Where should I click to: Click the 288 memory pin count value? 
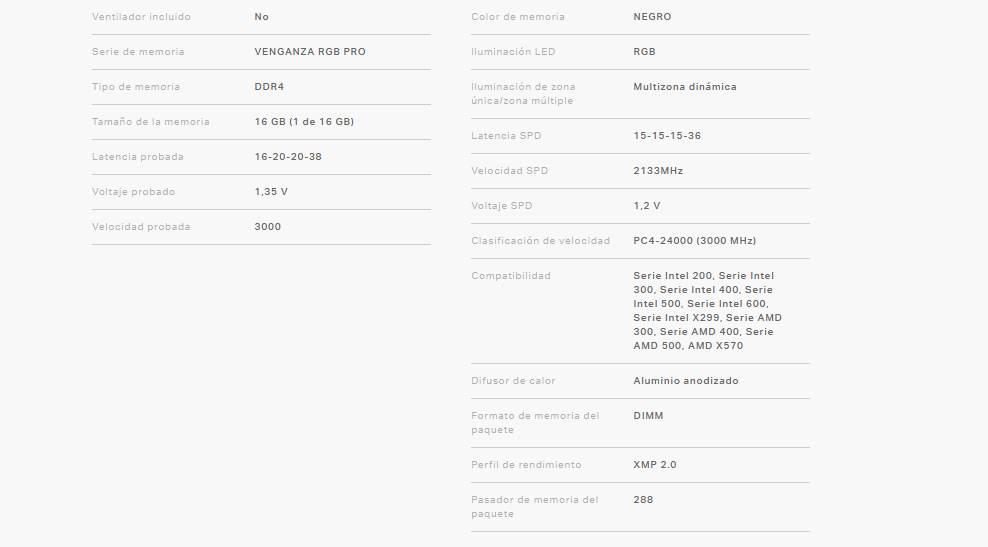point(643,500)
